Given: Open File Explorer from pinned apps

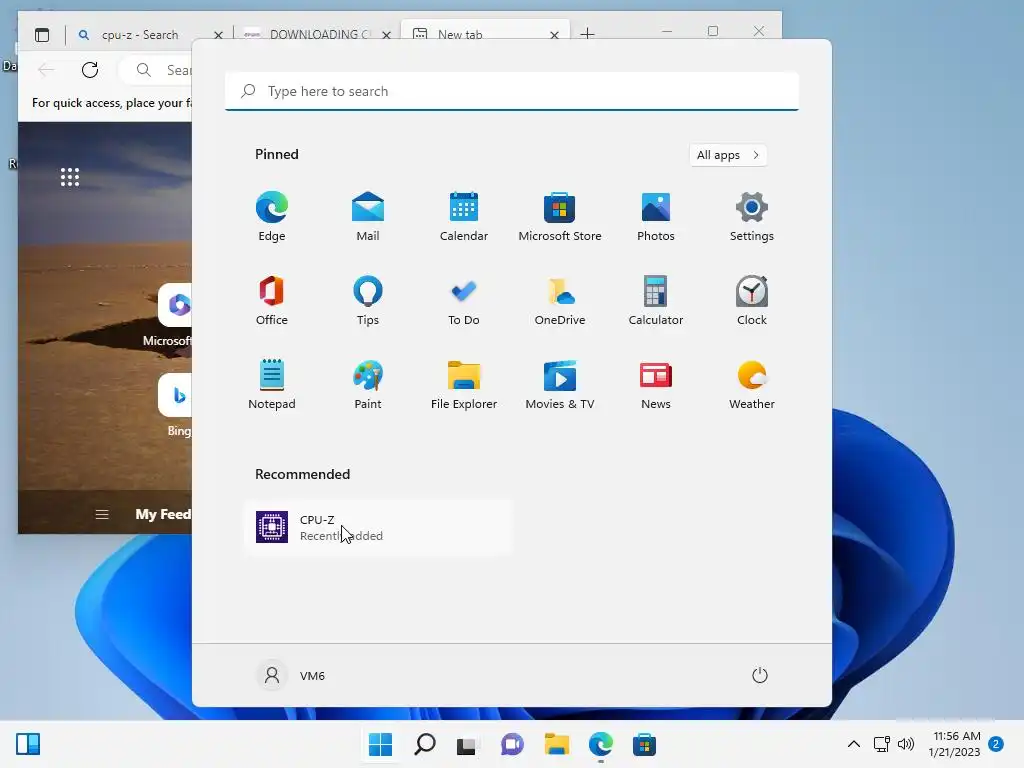Looking at the screenshot, I should tap(464, 384).
